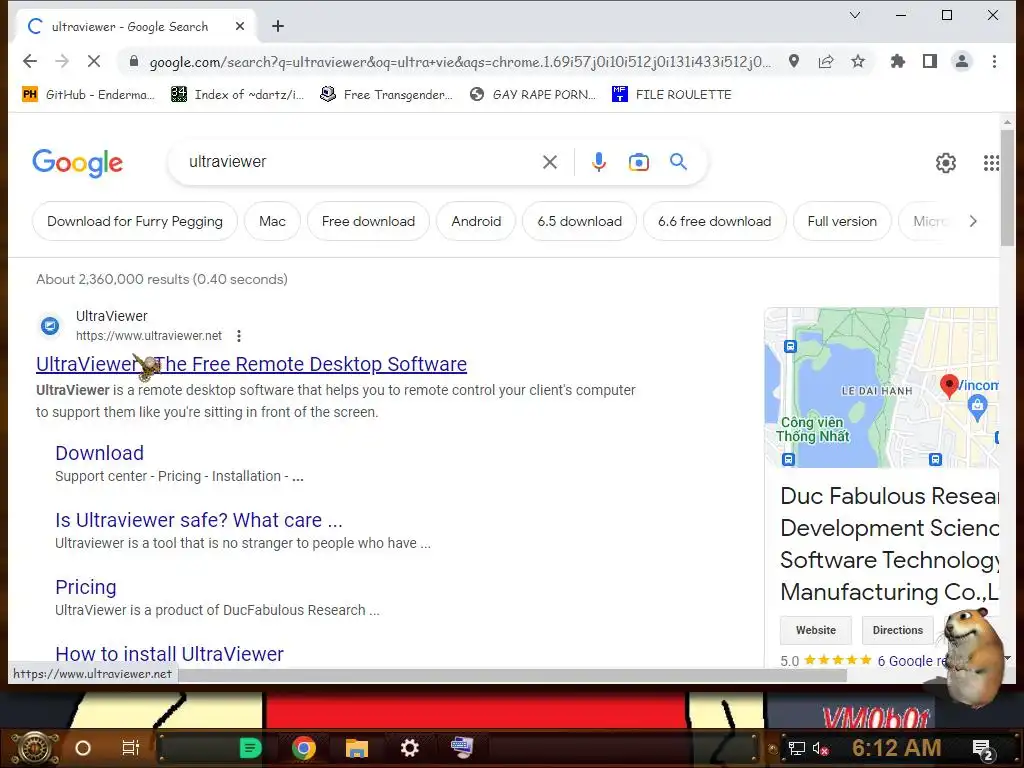Click the Chrome taskbar icon
The image size is (1024, 768).
(x=304, y=748)
